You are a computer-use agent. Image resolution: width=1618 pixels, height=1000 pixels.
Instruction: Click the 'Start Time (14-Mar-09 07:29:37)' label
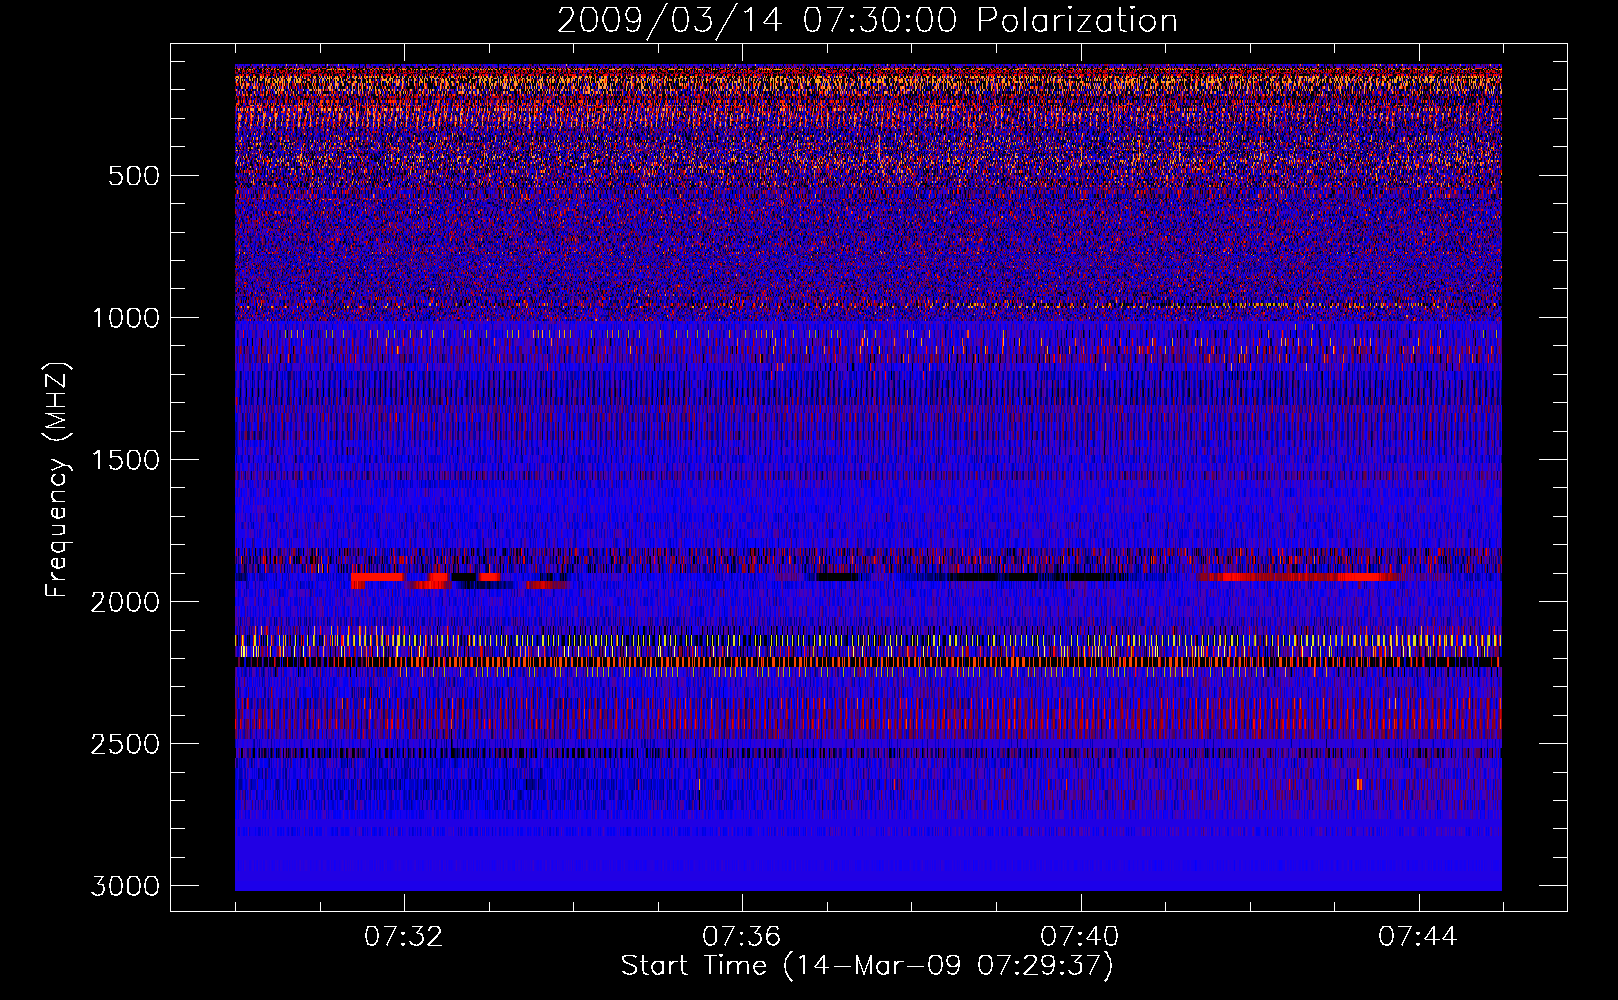pos(867,966)
